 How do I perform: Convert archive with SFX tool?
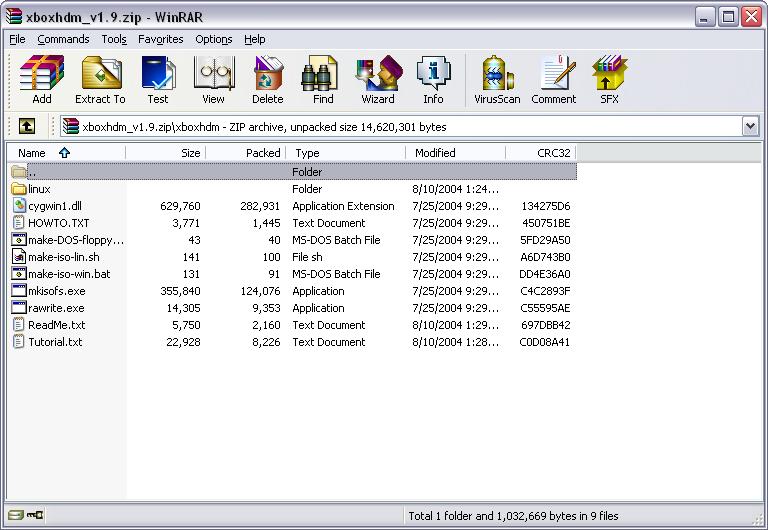tap(609, 80)
